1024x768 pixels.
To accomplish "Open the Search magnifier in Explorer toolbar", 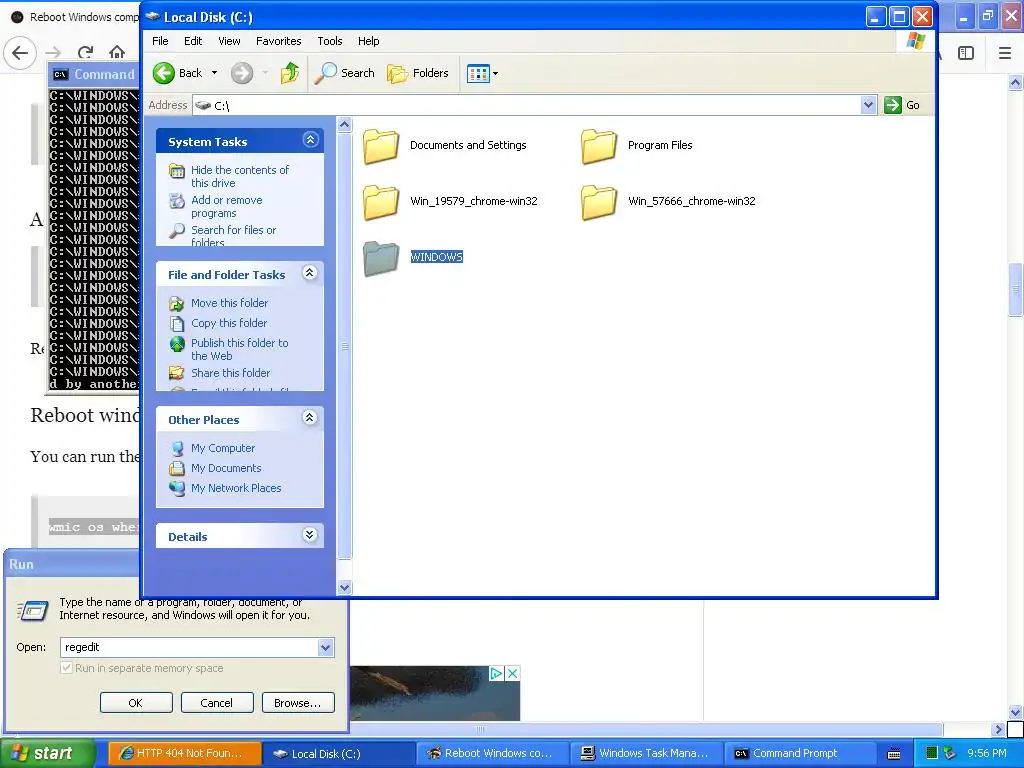I will pyautogui.click(x=325, y=73).
